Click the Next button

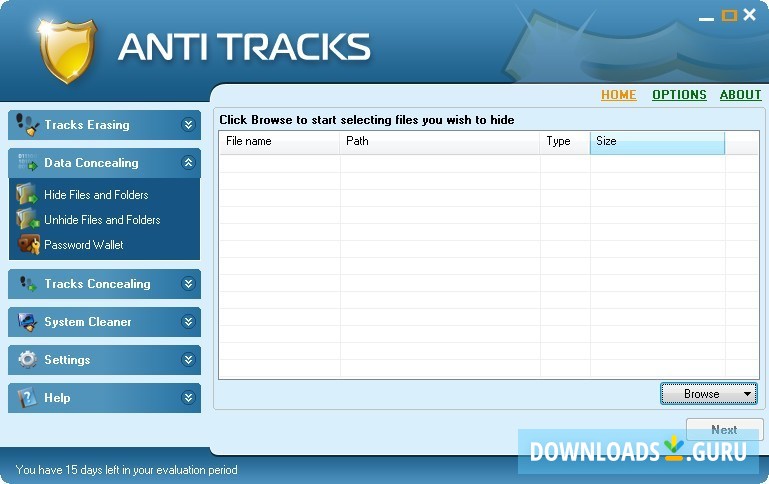pyautogui.click(x=724, y=430)
